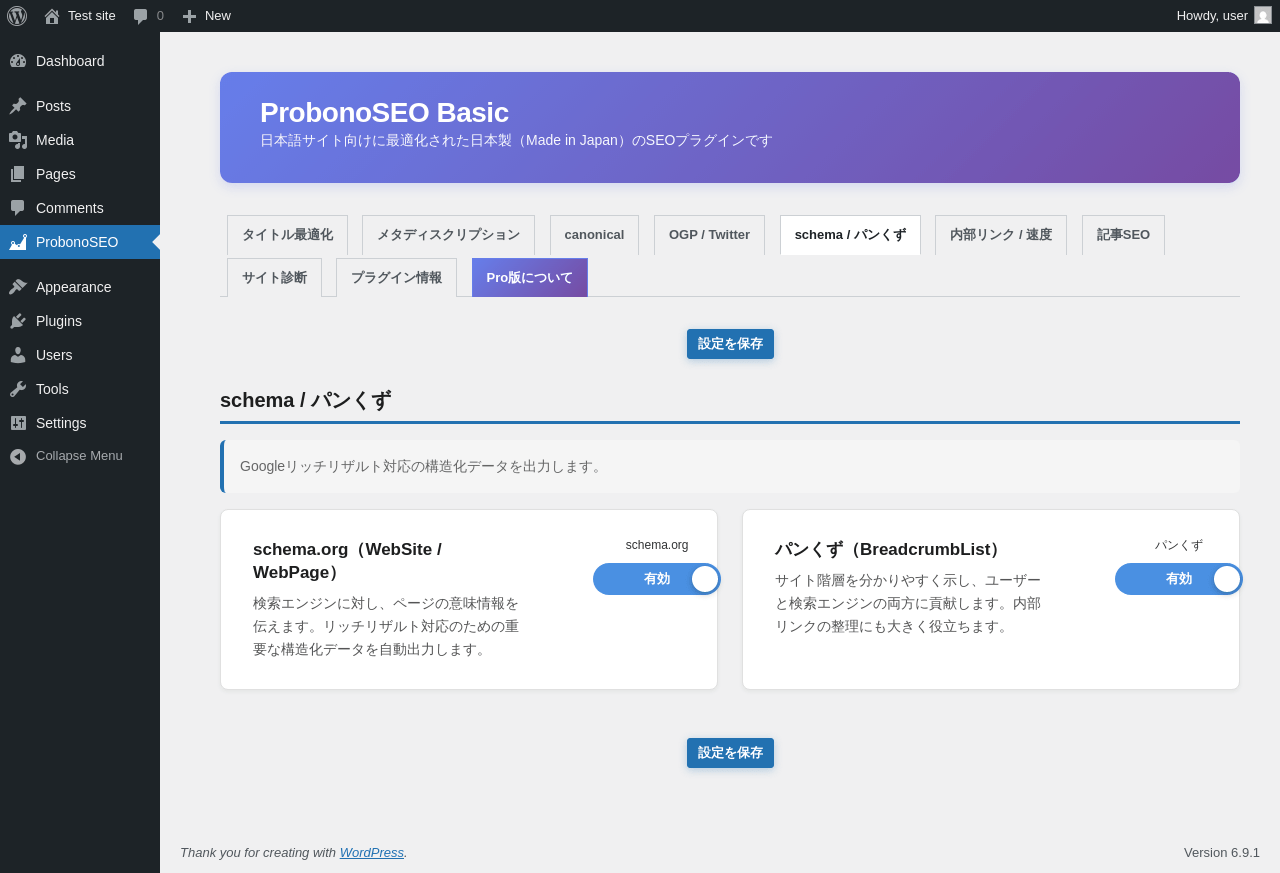Screen dimensions: 1280x873
Task: Click the Googleリッチリザルト notice text
Action: point(423,466)
